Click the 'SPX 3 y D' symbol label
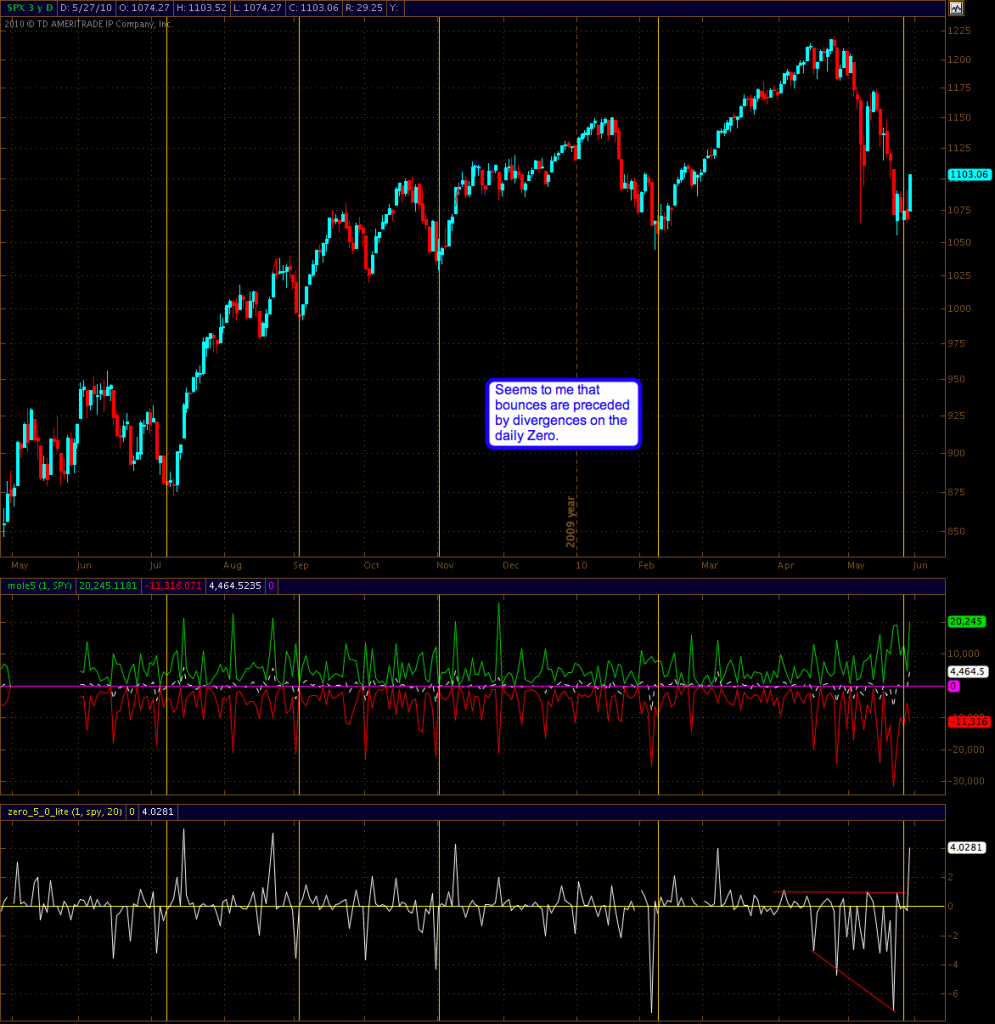The height and width of the screenshot is (1024, 995). click(x=30, y=8)
